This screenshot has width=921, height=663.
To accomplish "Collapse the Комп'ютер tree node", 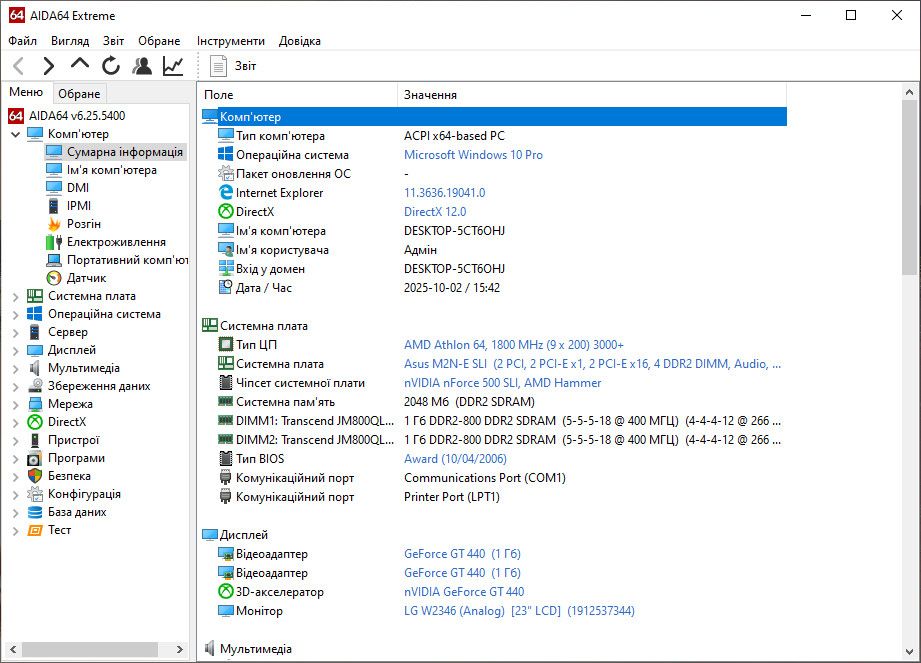I will click(x=16, y=134).
